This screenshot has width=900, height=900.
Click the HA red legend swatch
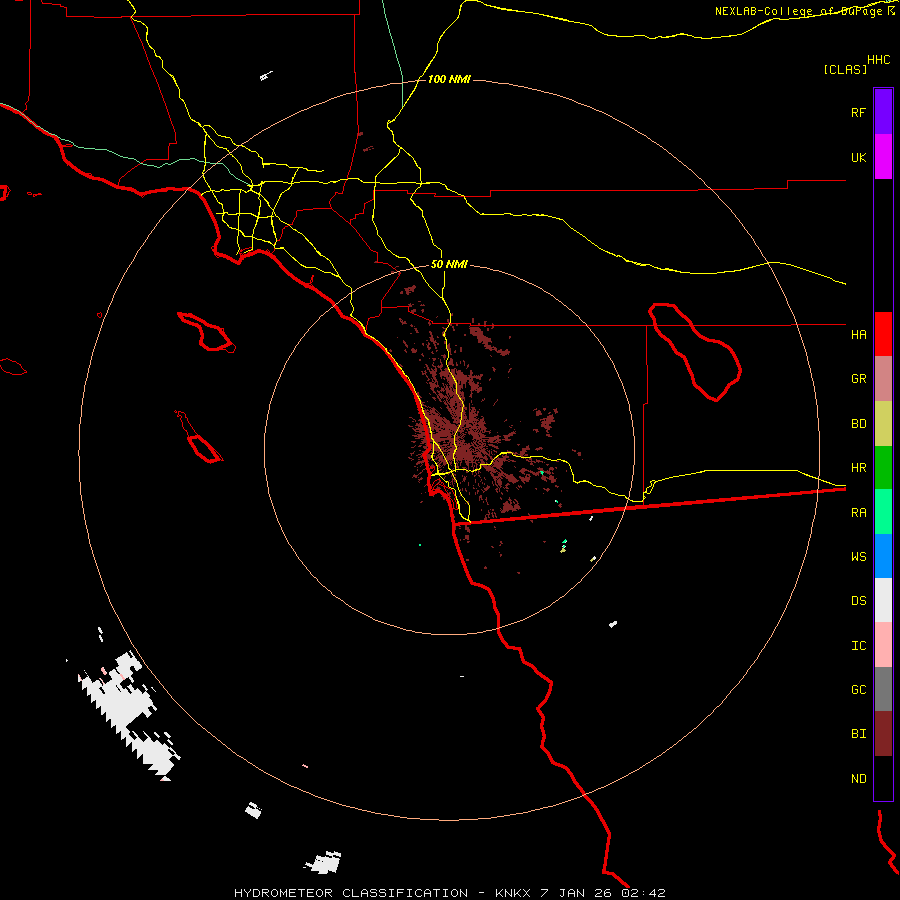click(883, 334)
